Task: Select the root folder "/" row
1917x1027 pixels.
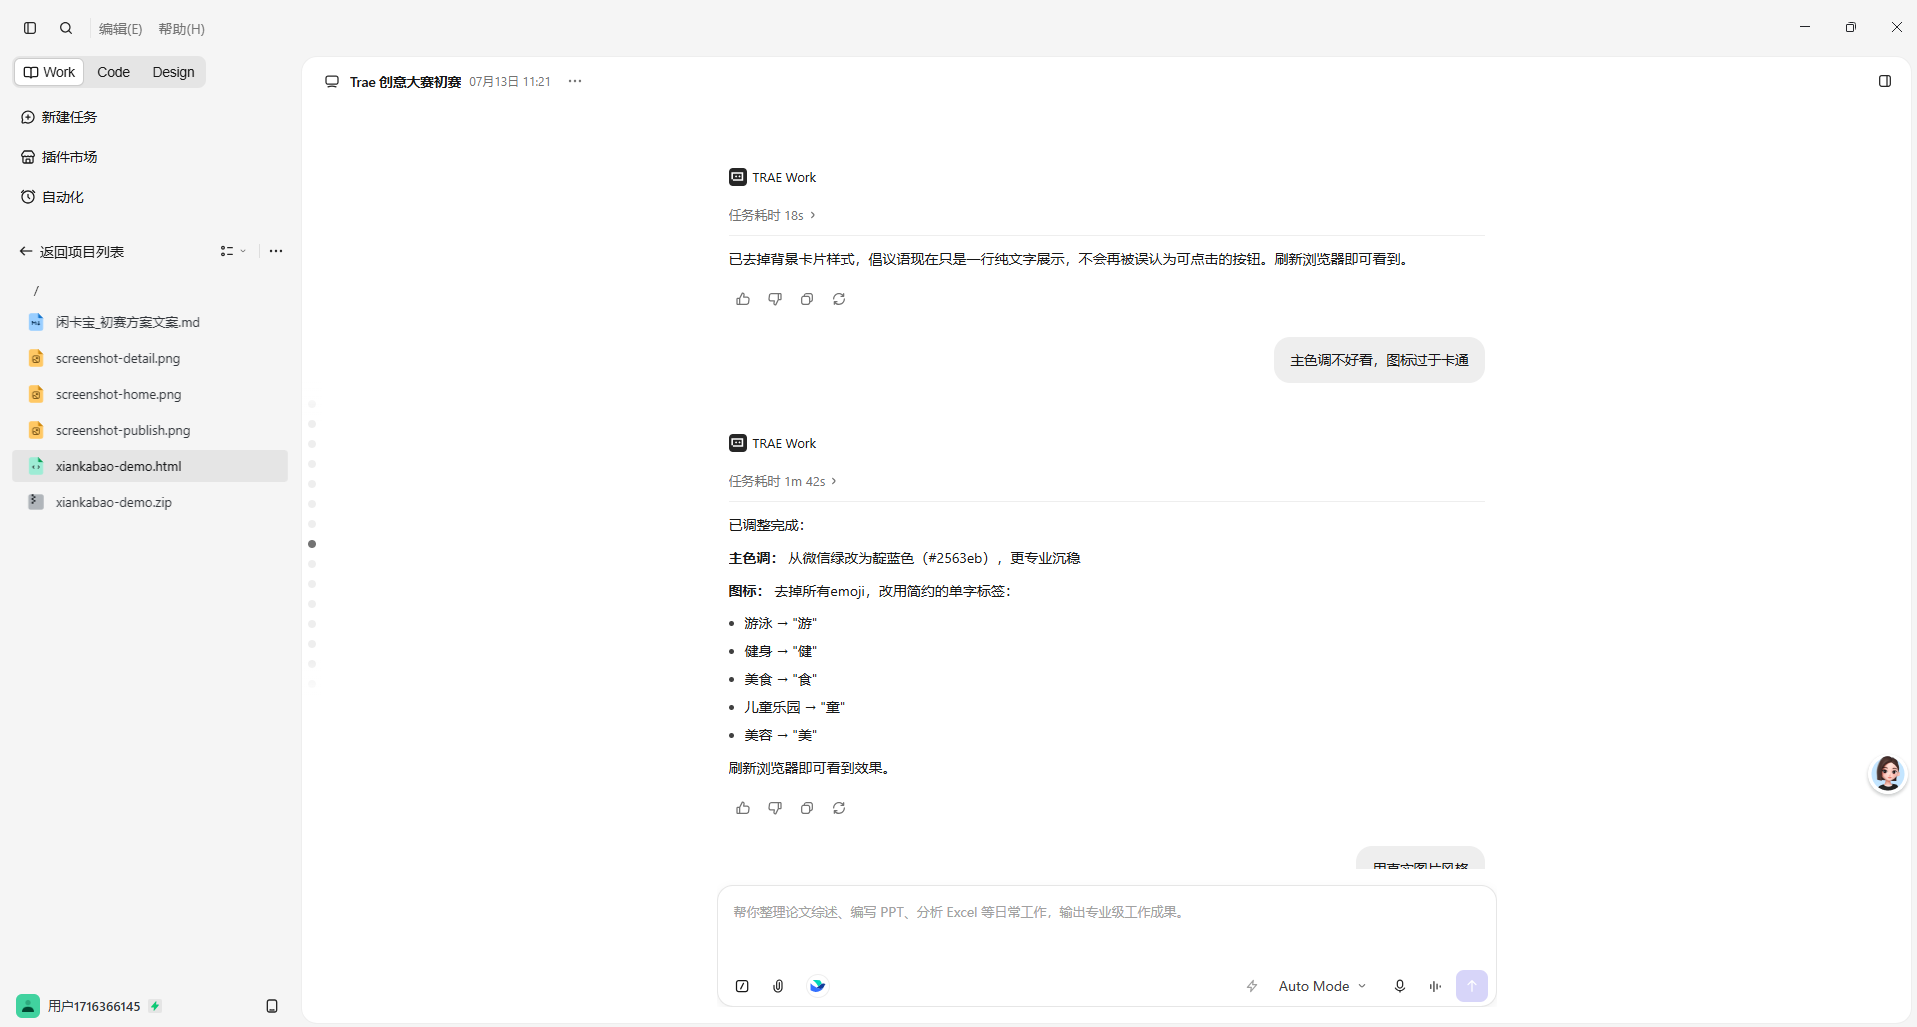Action: (150, 290)
